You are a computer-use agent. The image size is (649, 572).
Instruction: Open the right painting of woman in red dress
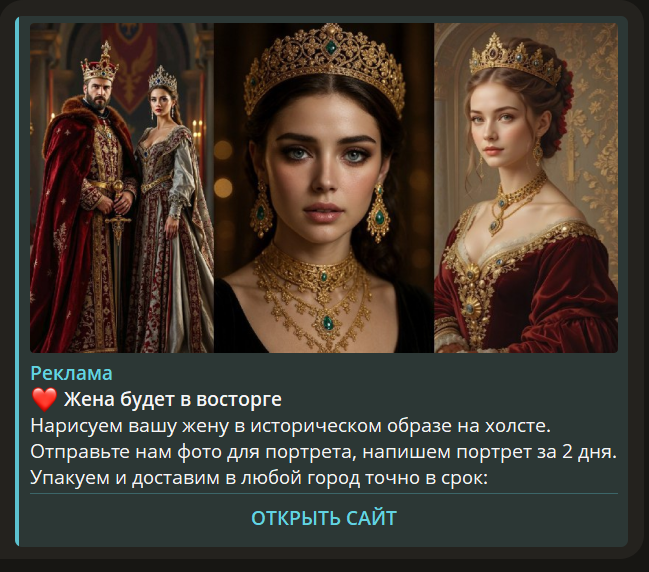[526, 188]
